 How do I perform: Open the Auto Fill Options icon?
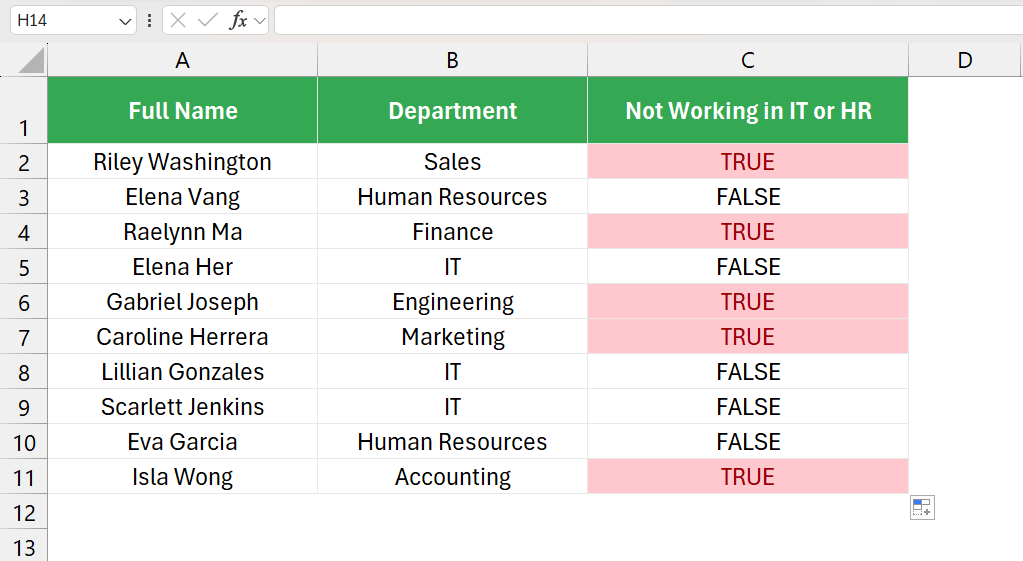[923, 508]
